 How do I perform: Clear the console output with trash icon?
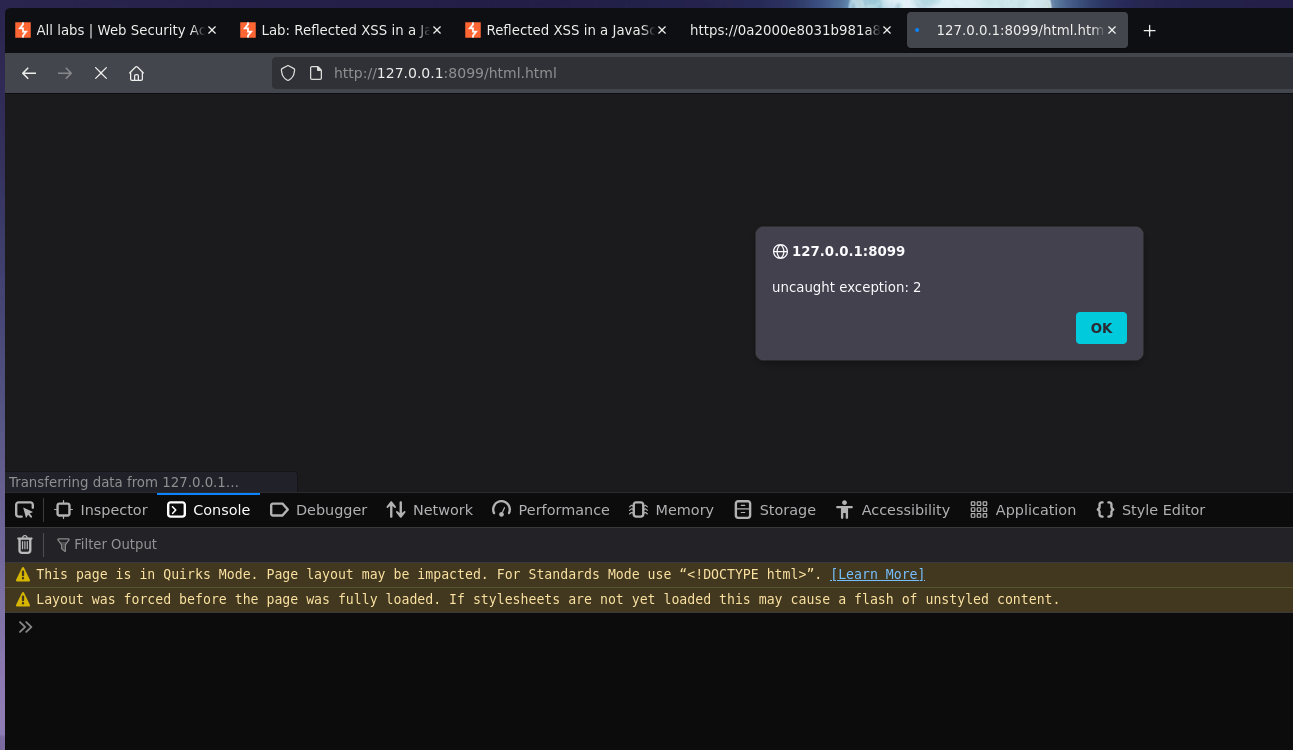click(x=25, y=544)
